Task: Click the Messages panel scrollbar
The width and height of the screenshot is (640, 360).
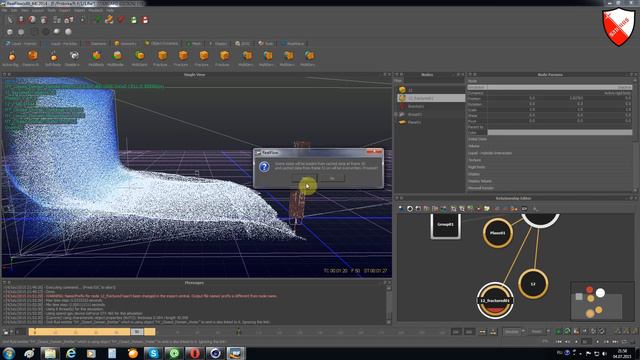Action: [x=389, y=304]
